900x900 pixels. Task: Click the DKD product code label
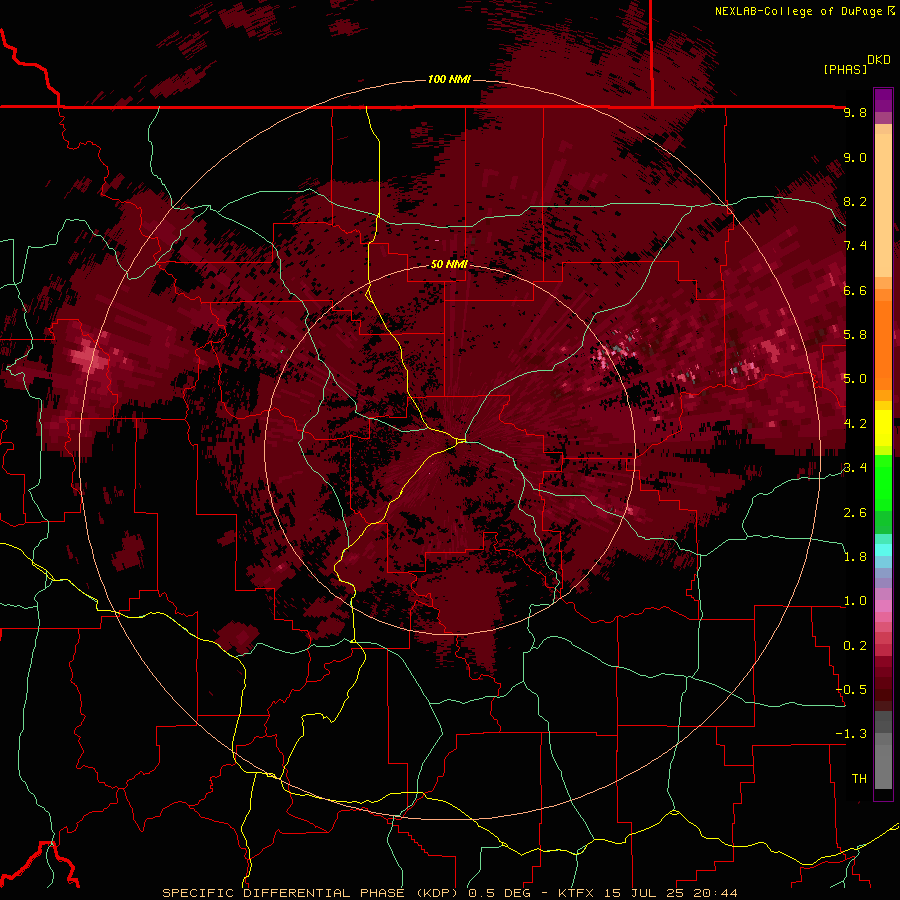click(x=878, y=60)
